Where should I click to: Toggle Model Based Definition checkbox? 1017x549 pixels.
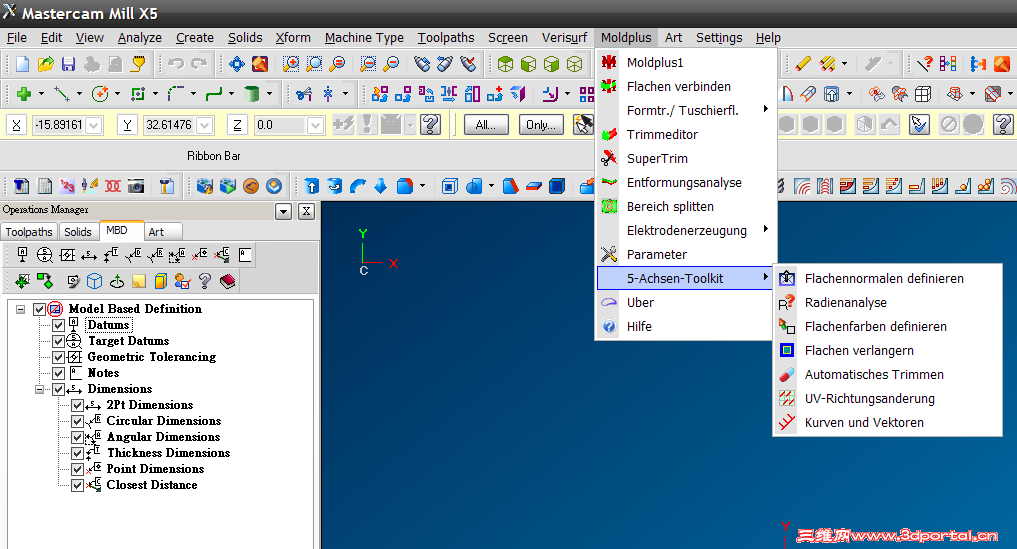(40, 309)
